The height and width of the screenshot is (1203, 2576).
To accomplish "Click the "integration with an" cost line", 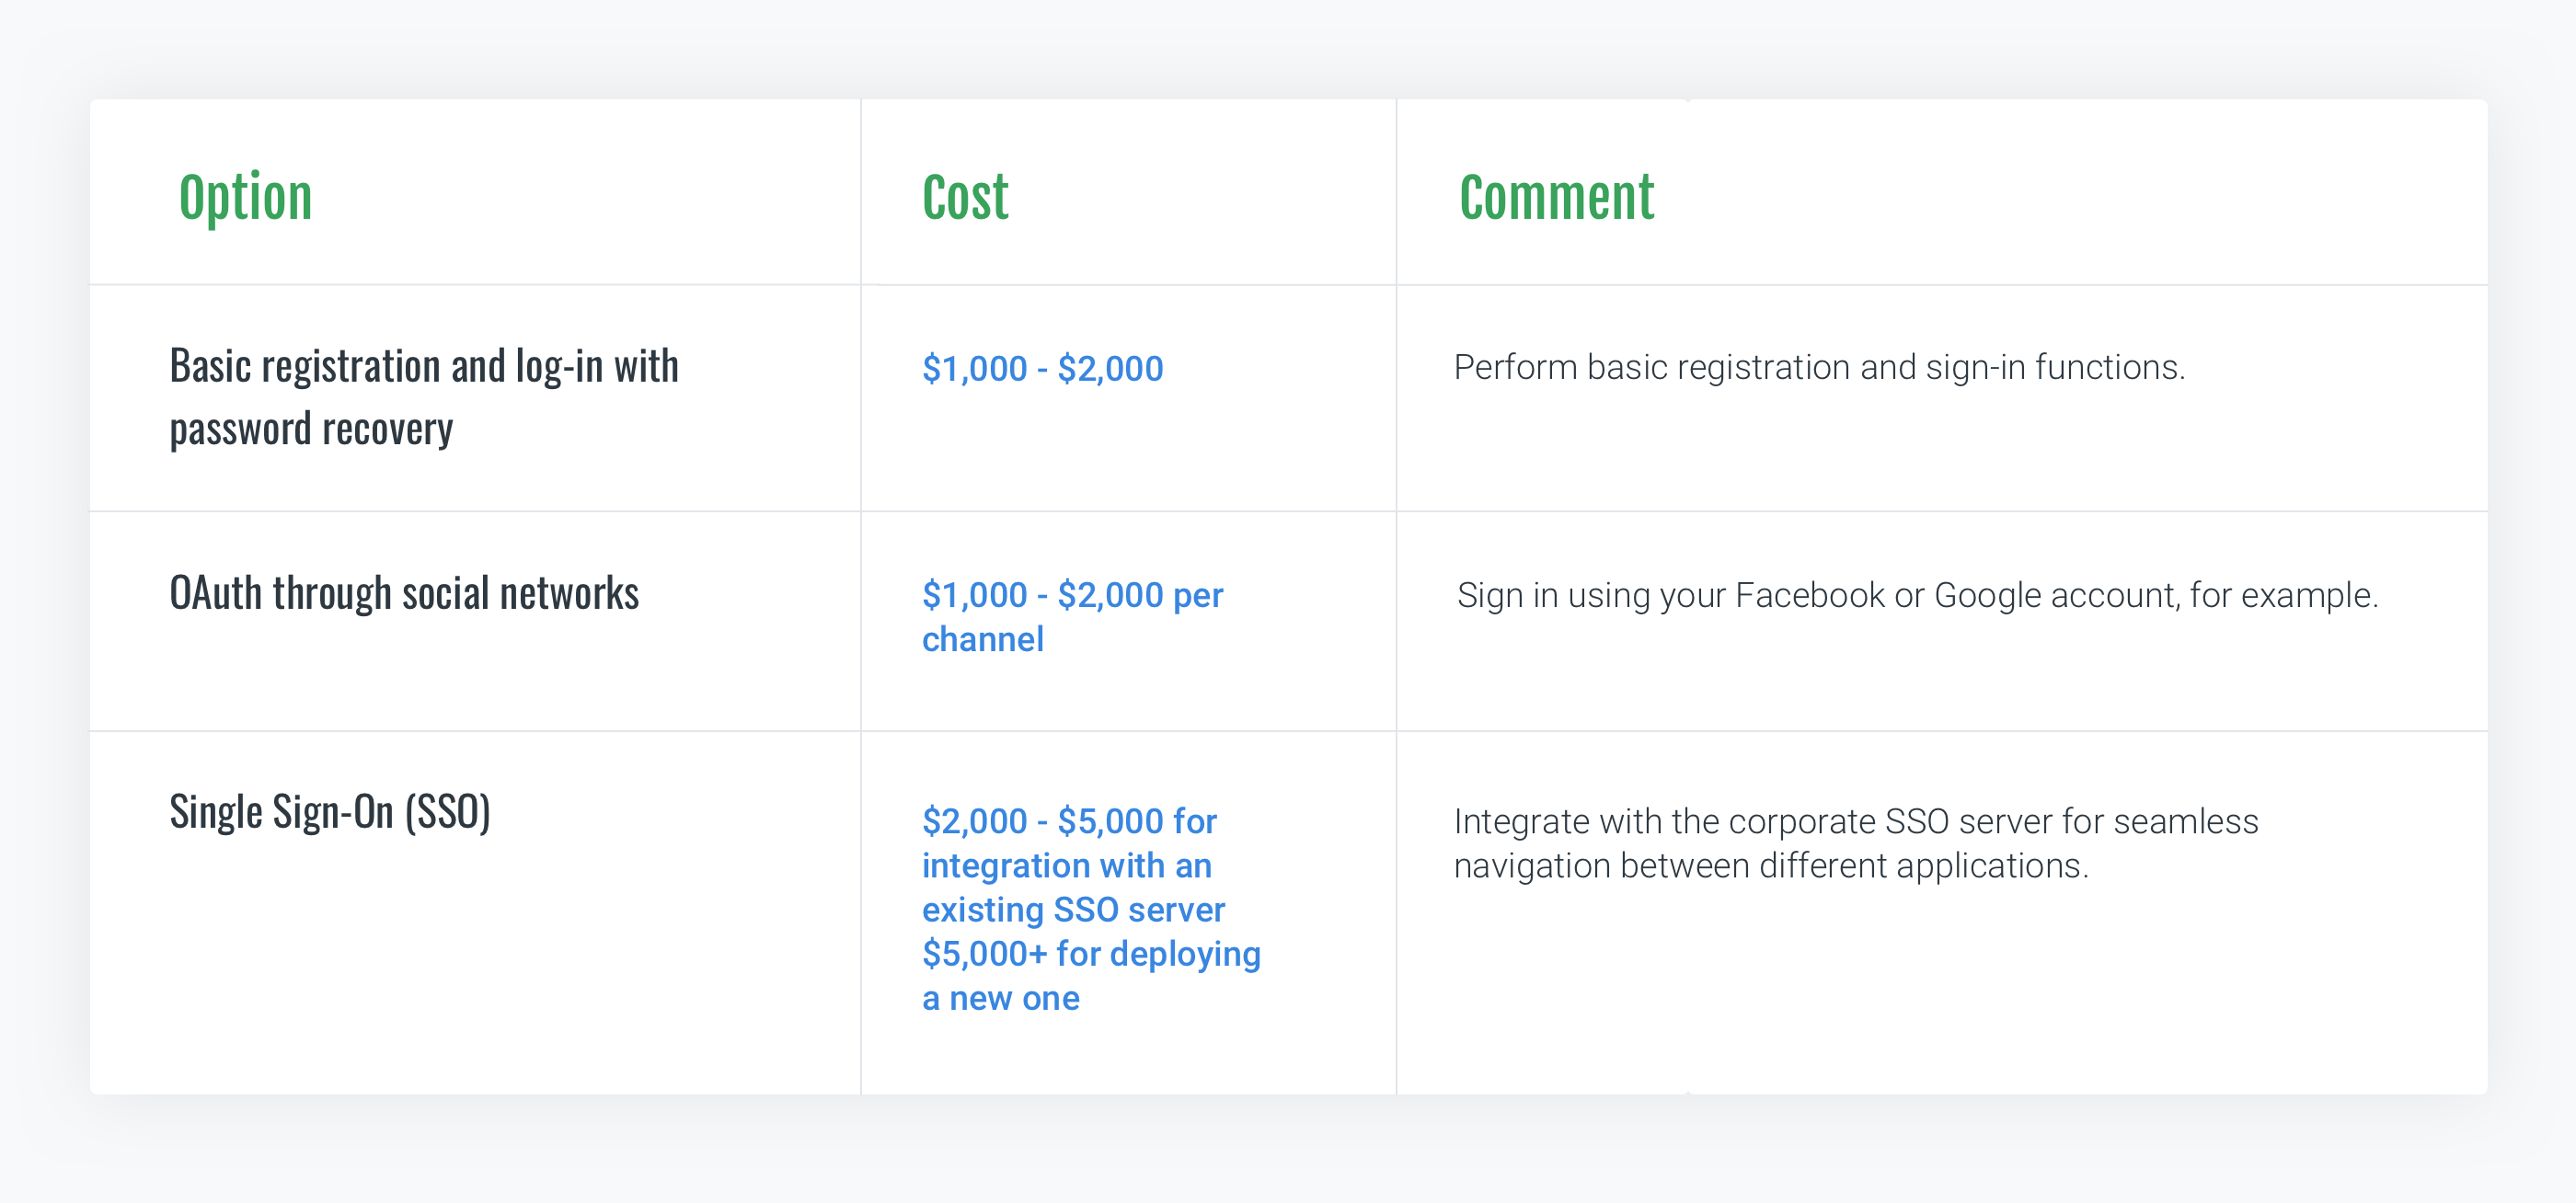I will [1066, 865].
